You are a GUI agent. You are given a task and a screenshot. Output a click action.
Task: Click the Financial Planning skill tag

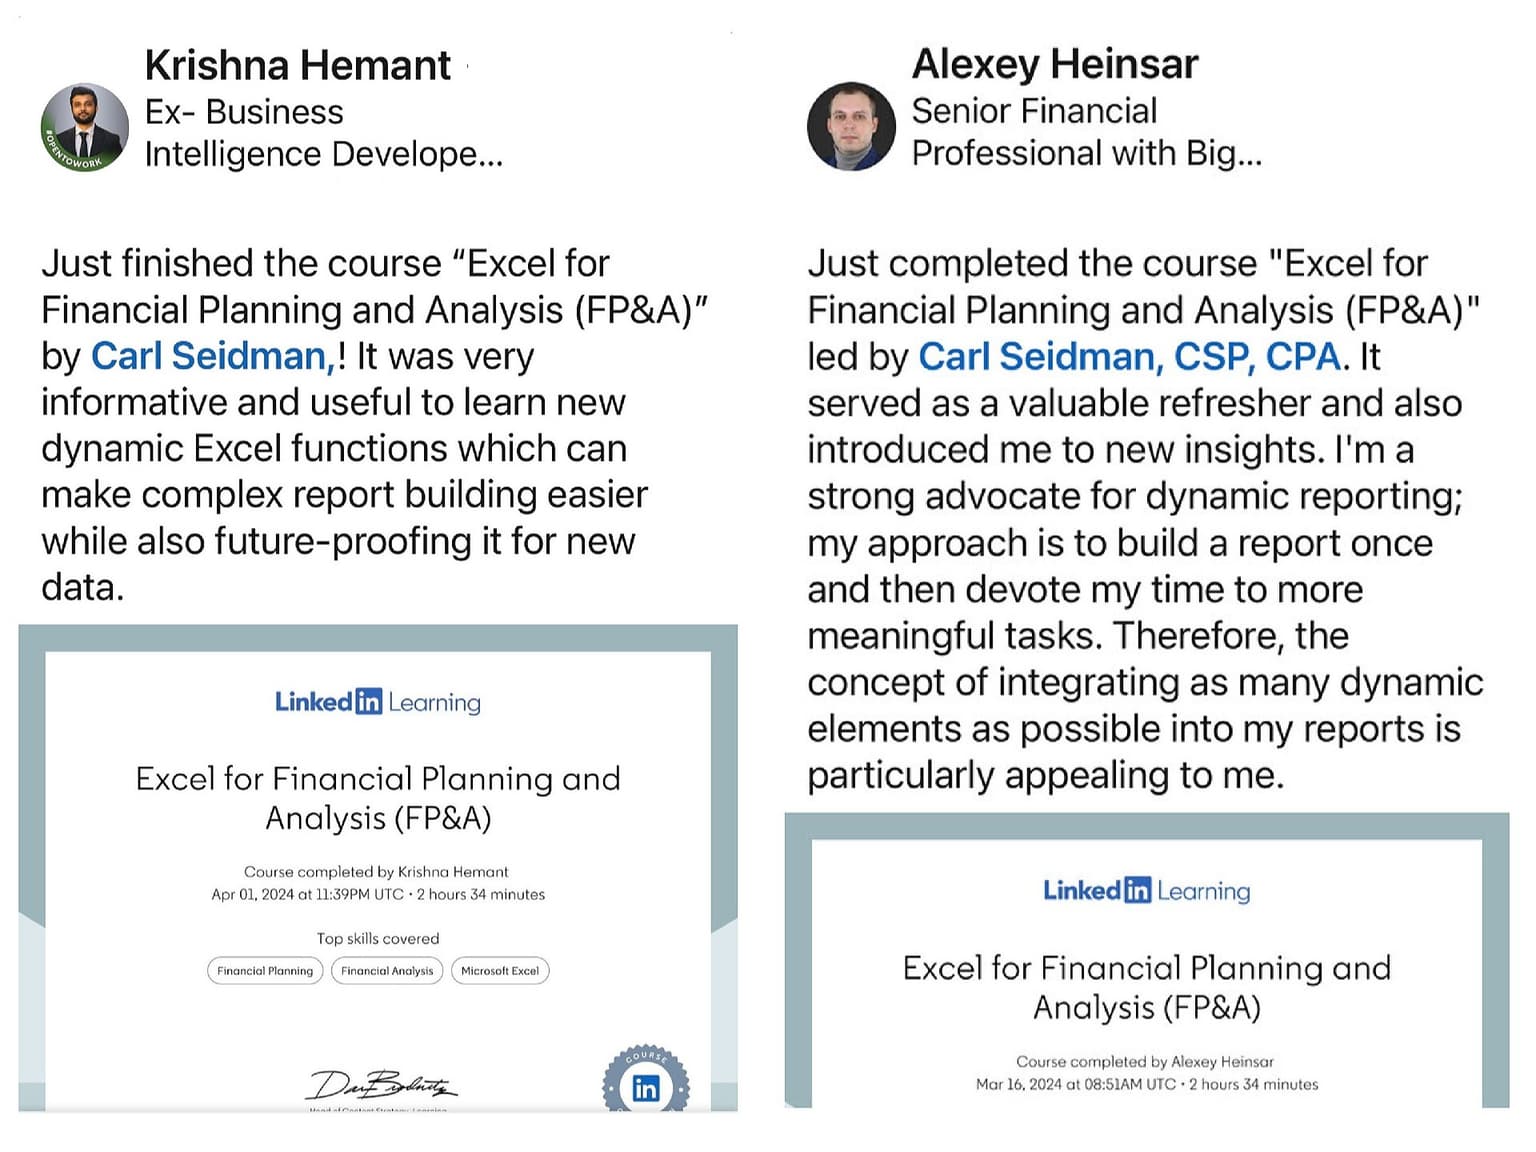click(x=265, y=971)
